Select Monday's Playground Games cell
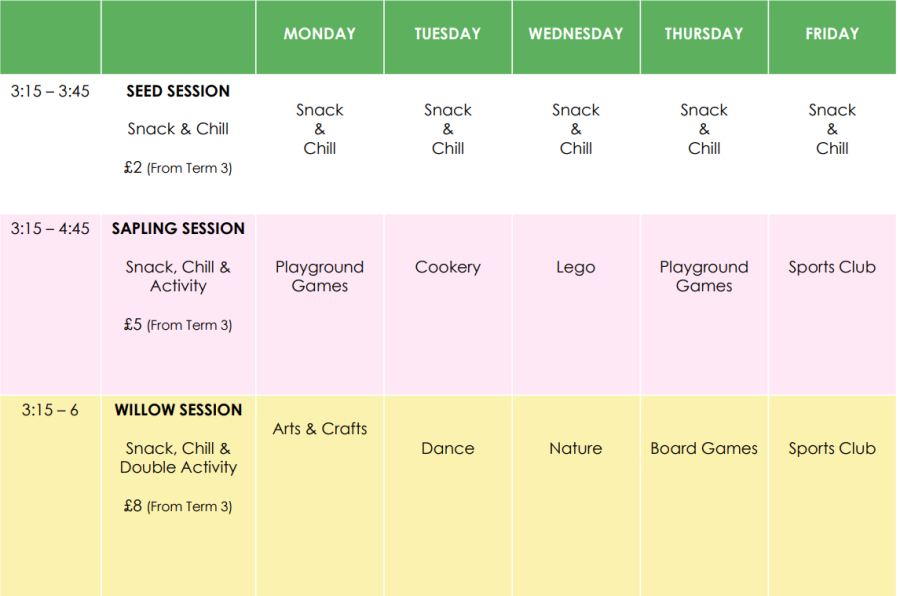 coord(319,276)
